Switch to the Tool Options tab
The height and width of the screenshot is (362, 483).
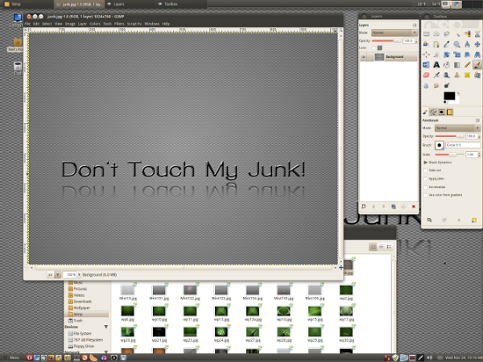coord(425,112)
